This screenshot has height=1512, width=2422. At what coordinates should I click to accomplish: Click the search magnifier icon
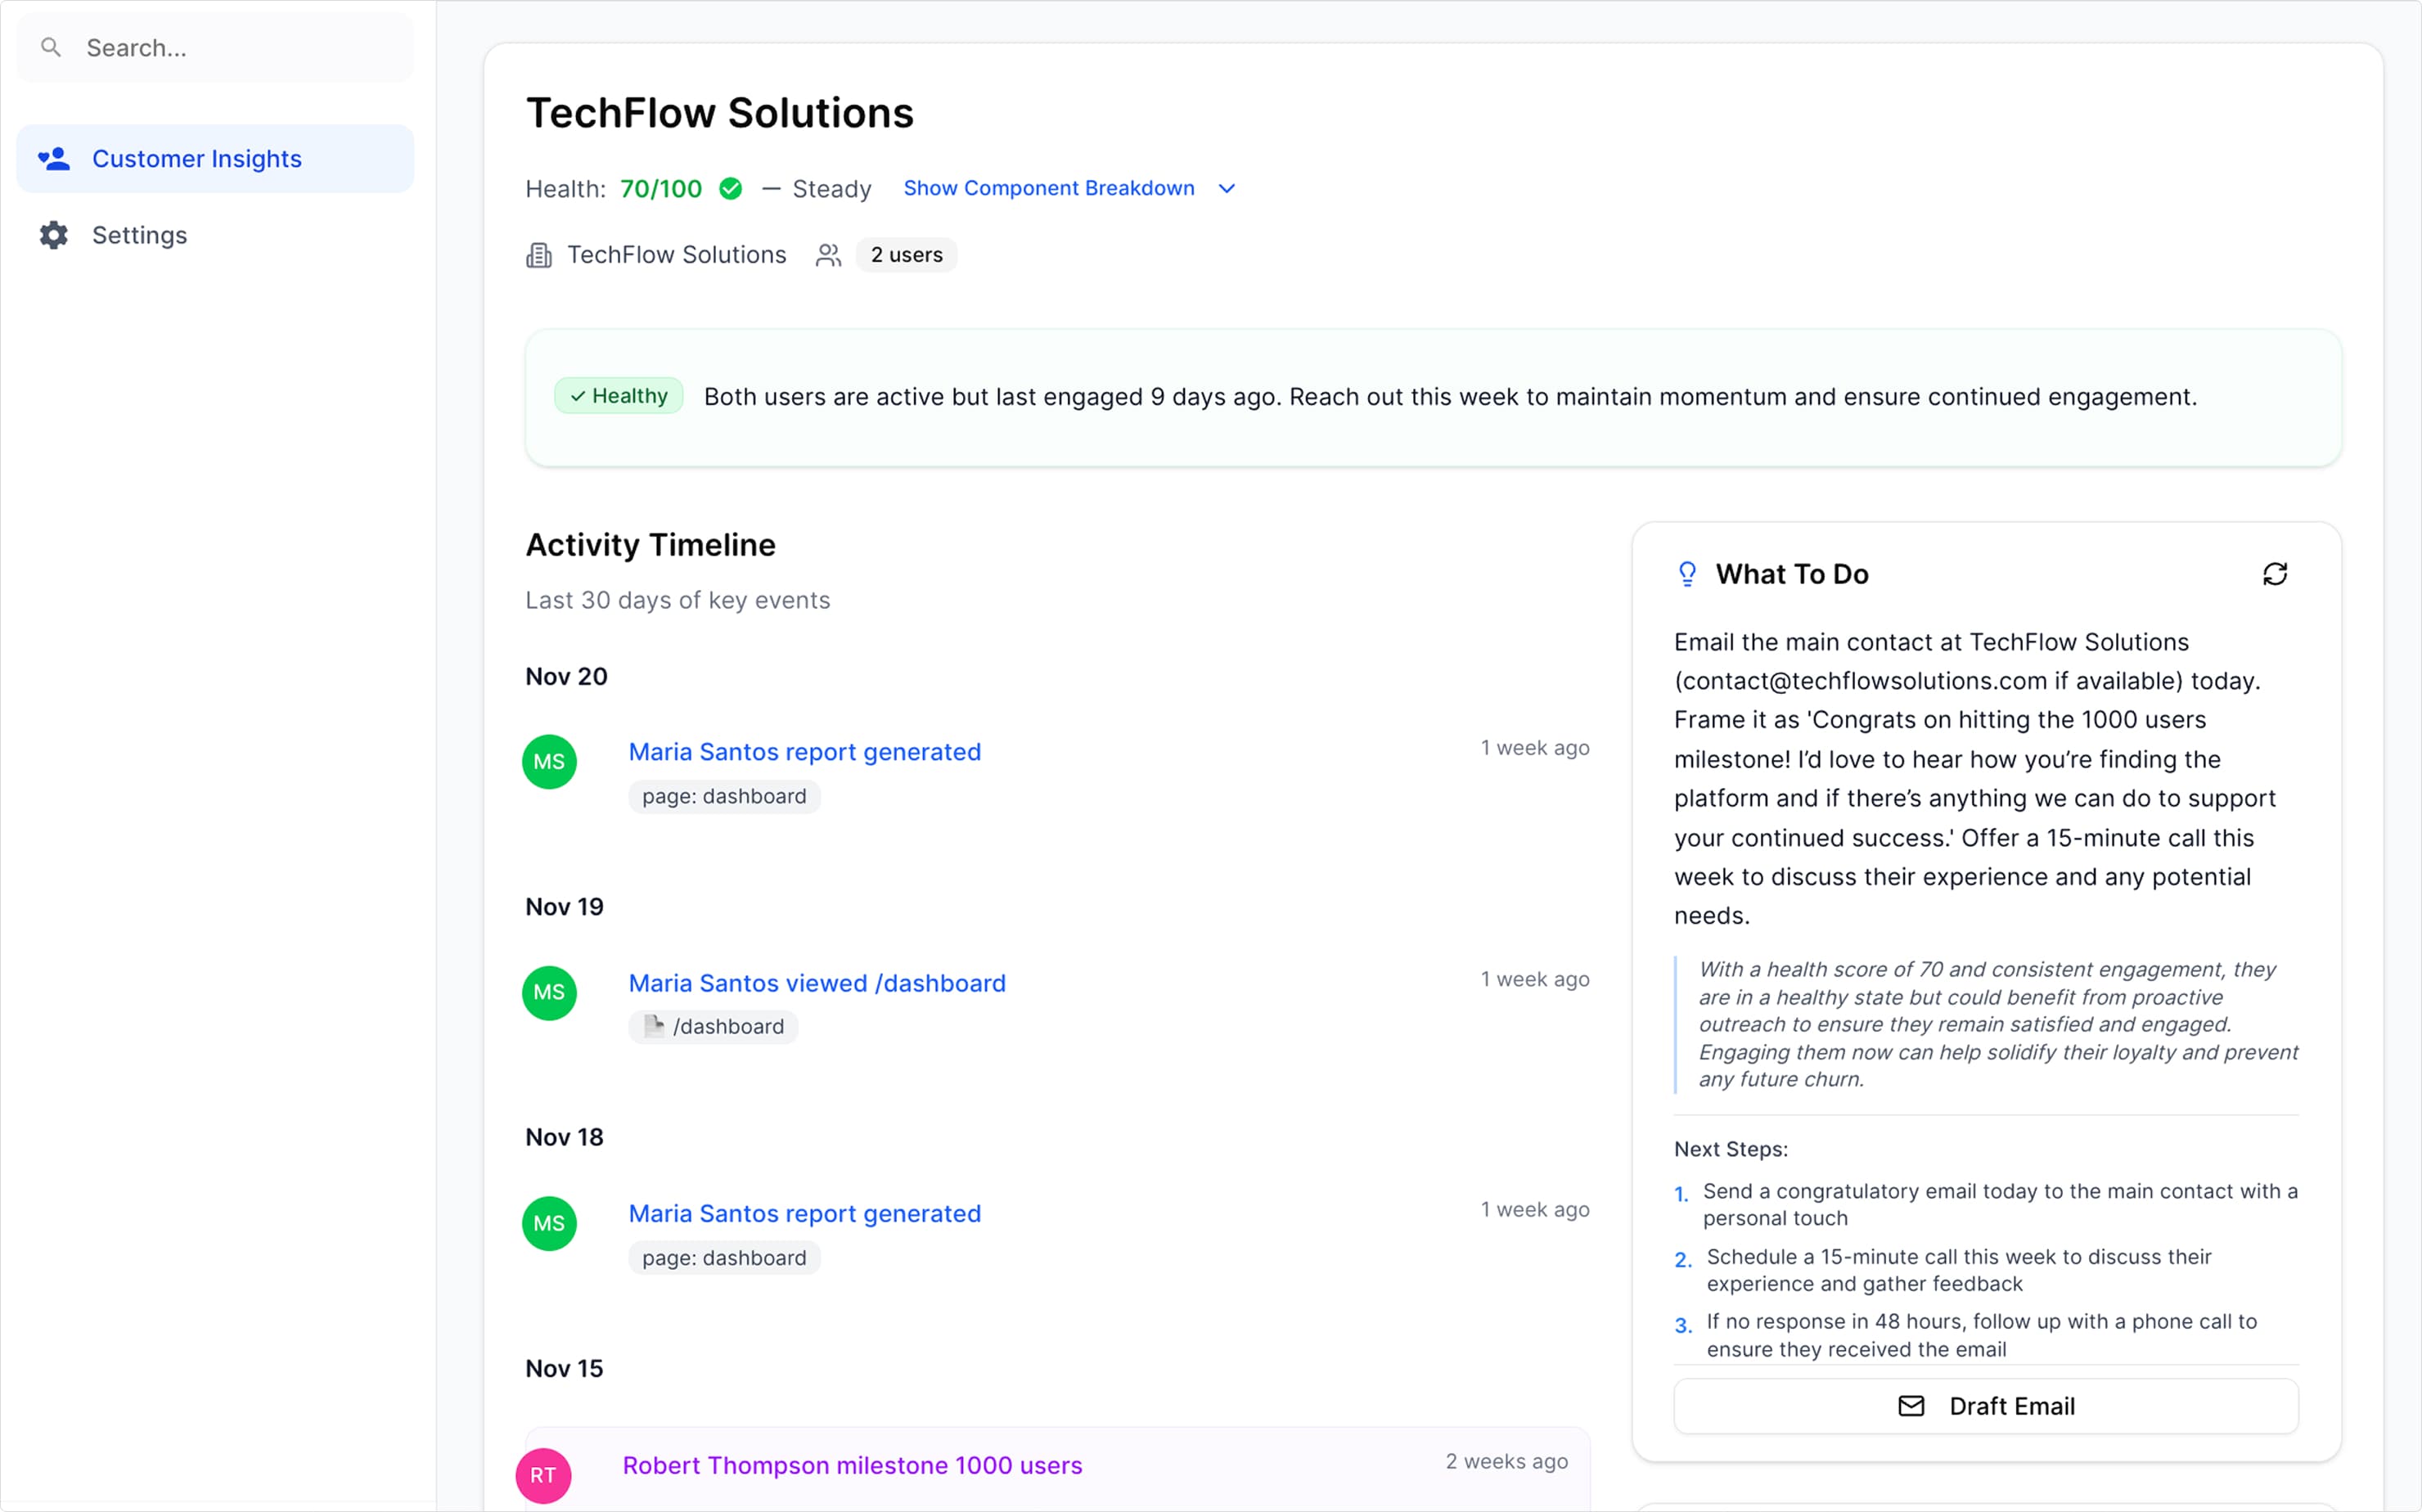51,47
